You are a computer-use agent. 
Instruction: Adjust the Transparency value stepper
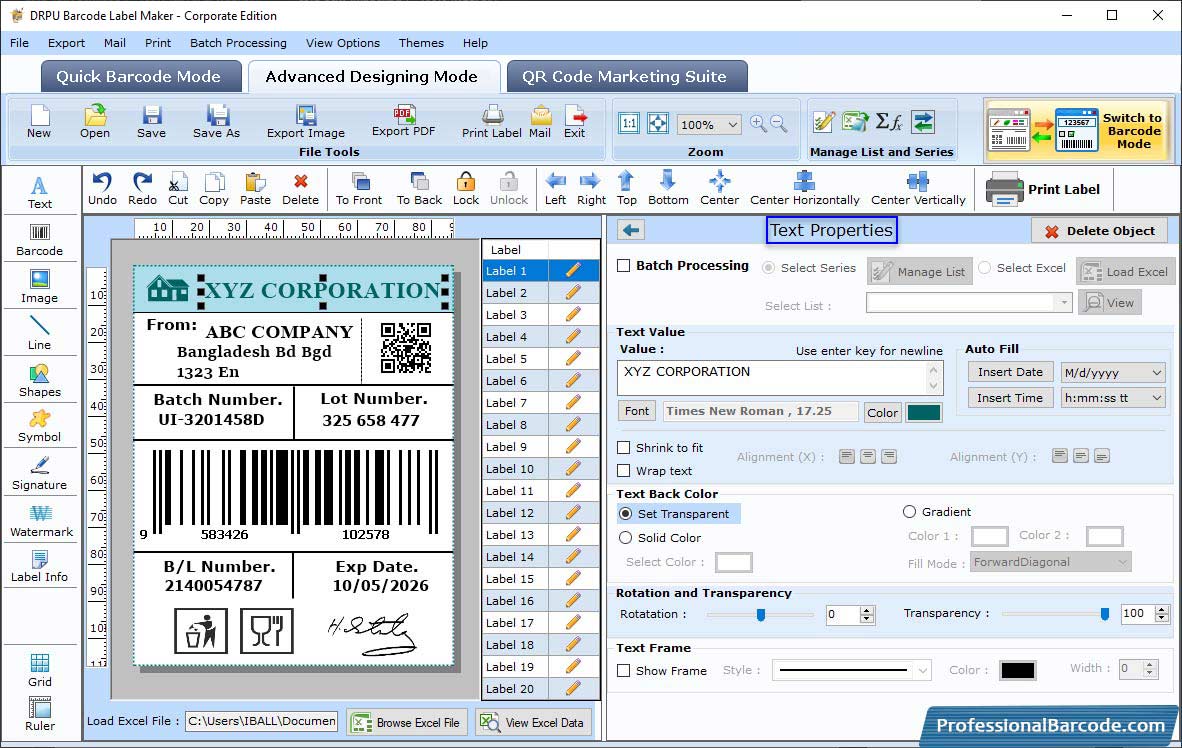(x=1162, y=614)
